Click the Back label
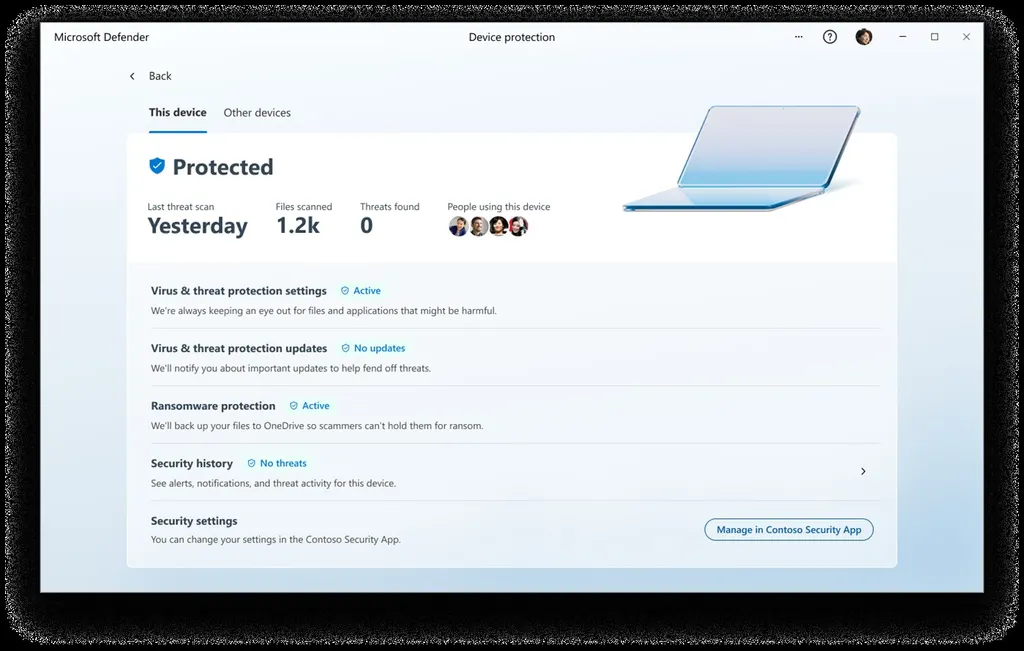The width and height of the screenshot is (1024, 651). click(x=160, y=76)
